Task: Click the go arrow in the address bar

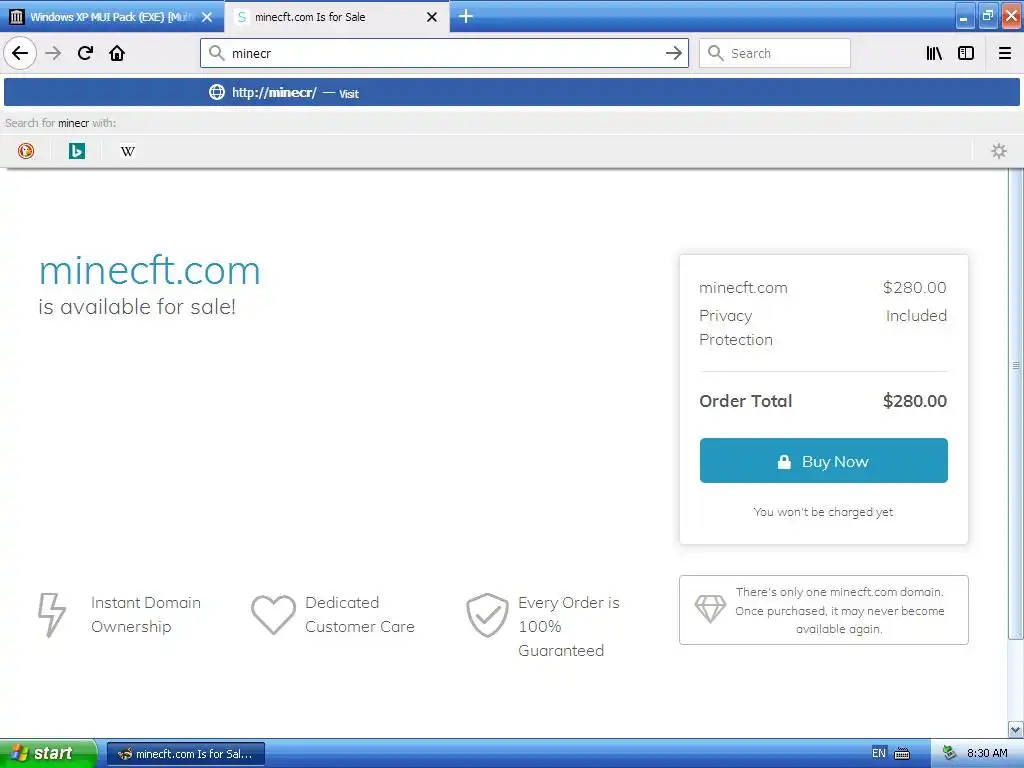Action: pos(673,53)
